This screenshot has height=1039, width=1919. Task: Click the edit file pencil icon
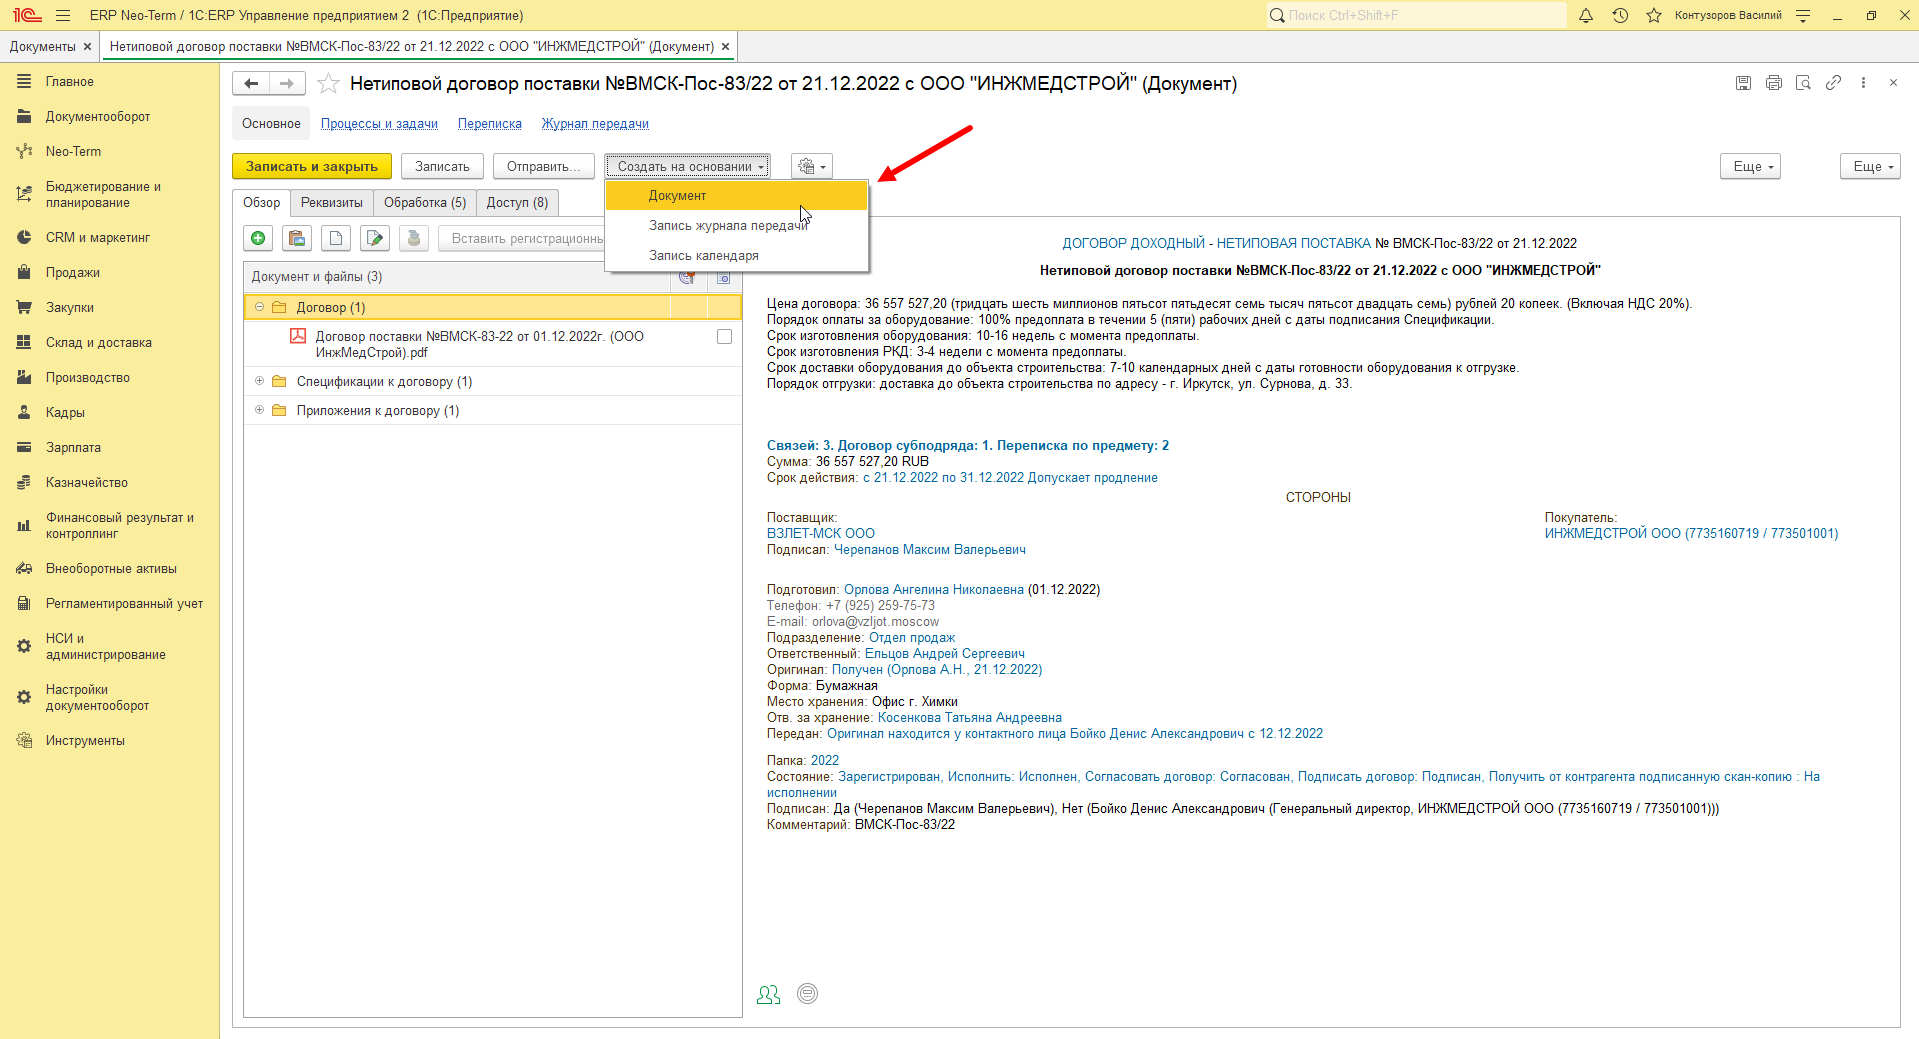coord(375,238)
